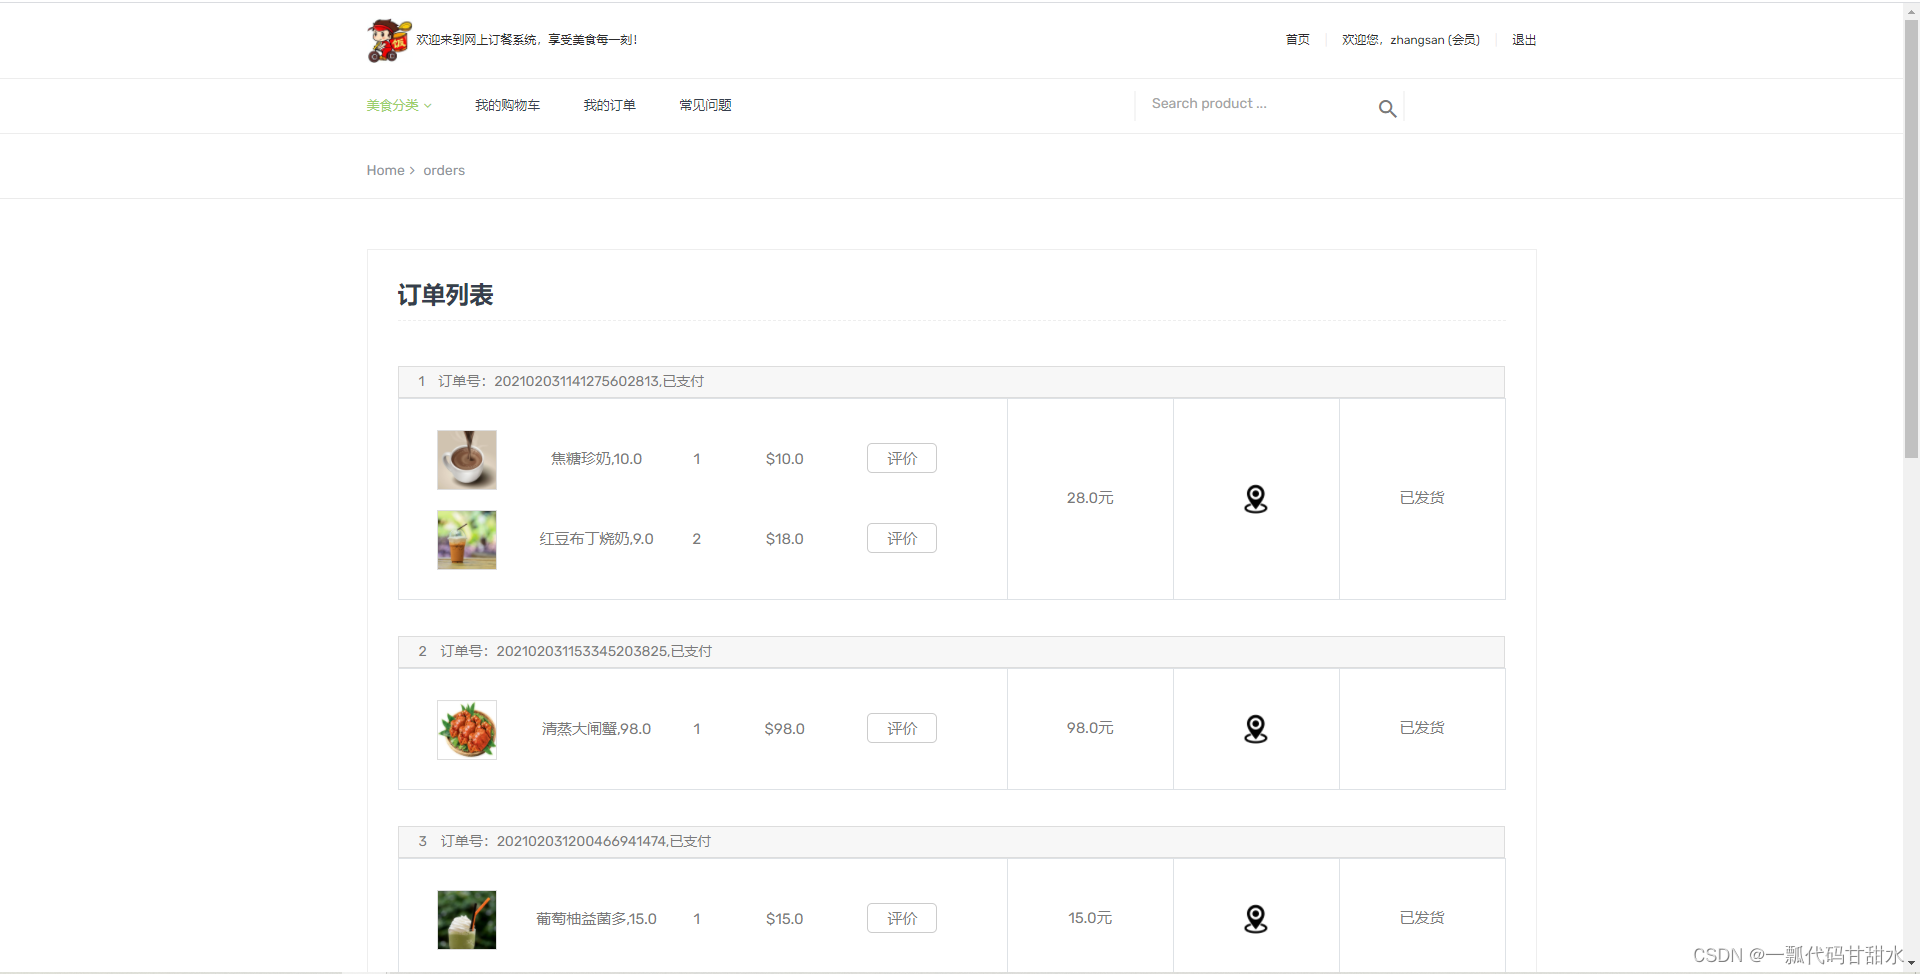1920x974 pixels.
Task: Click 评价 button for 清蒸大闸蟹
Action: click(x=902, y=728)
